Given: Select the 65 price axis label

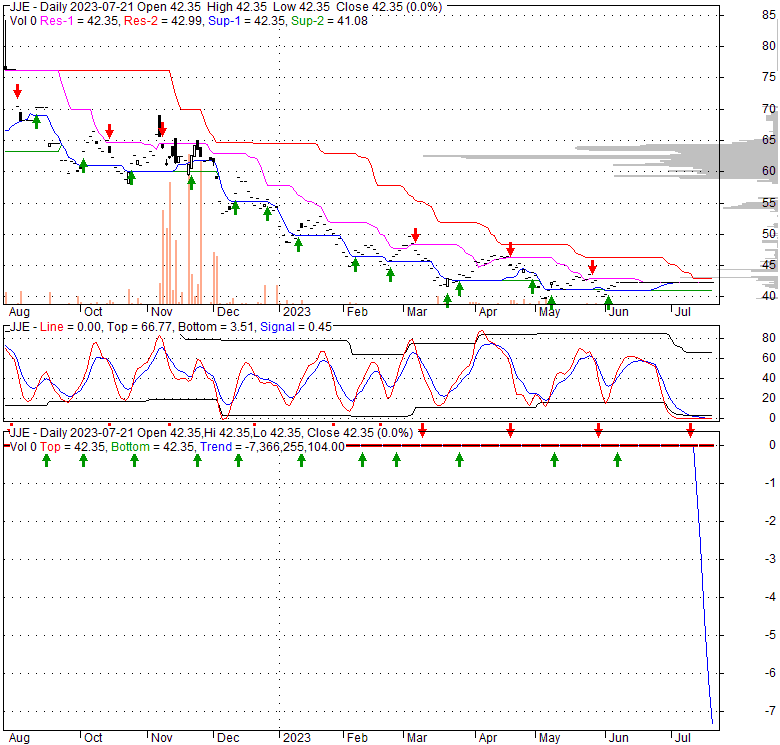Looking at the screenshot, I should point(769,140).
